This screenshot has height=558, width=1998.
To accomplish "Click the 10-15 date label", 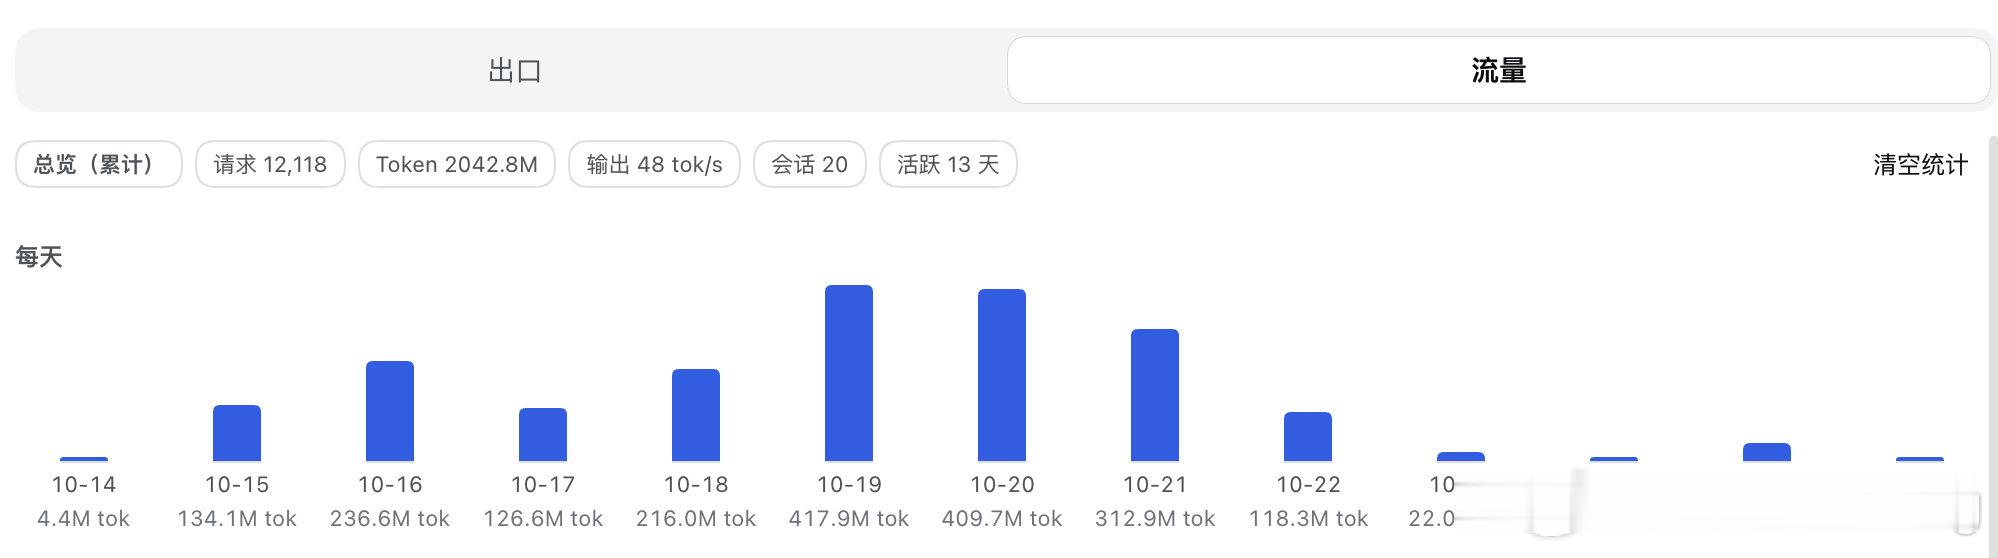I will coord(237,485).
